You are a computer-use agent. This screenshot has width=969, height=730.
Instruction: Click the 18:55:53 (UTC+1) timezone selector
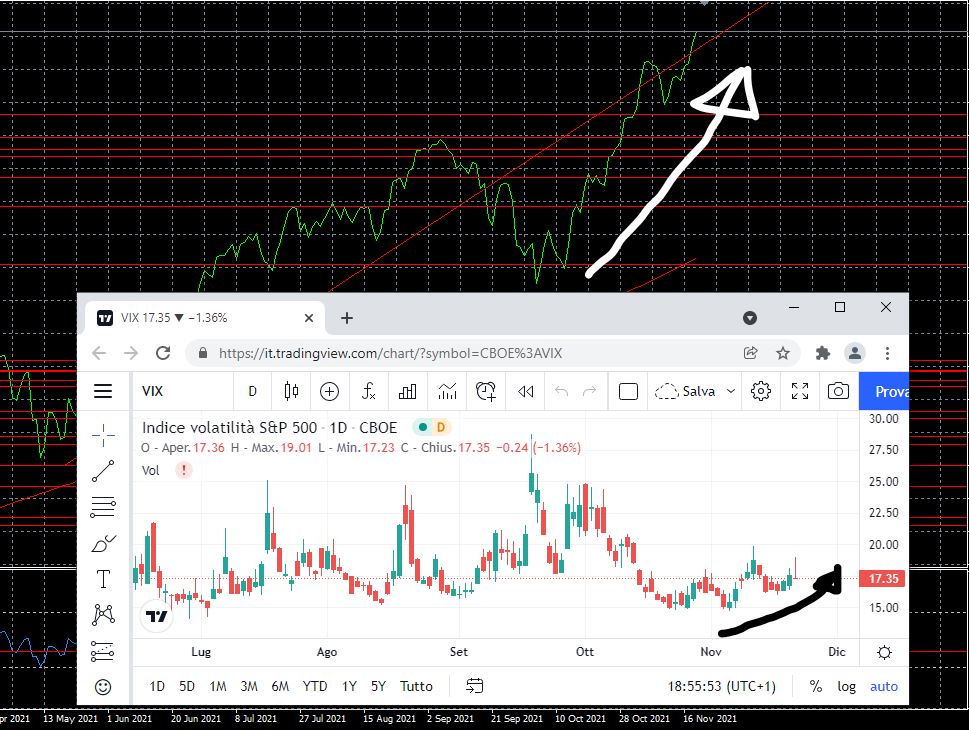pyautogui.click(x=721, y=686)
